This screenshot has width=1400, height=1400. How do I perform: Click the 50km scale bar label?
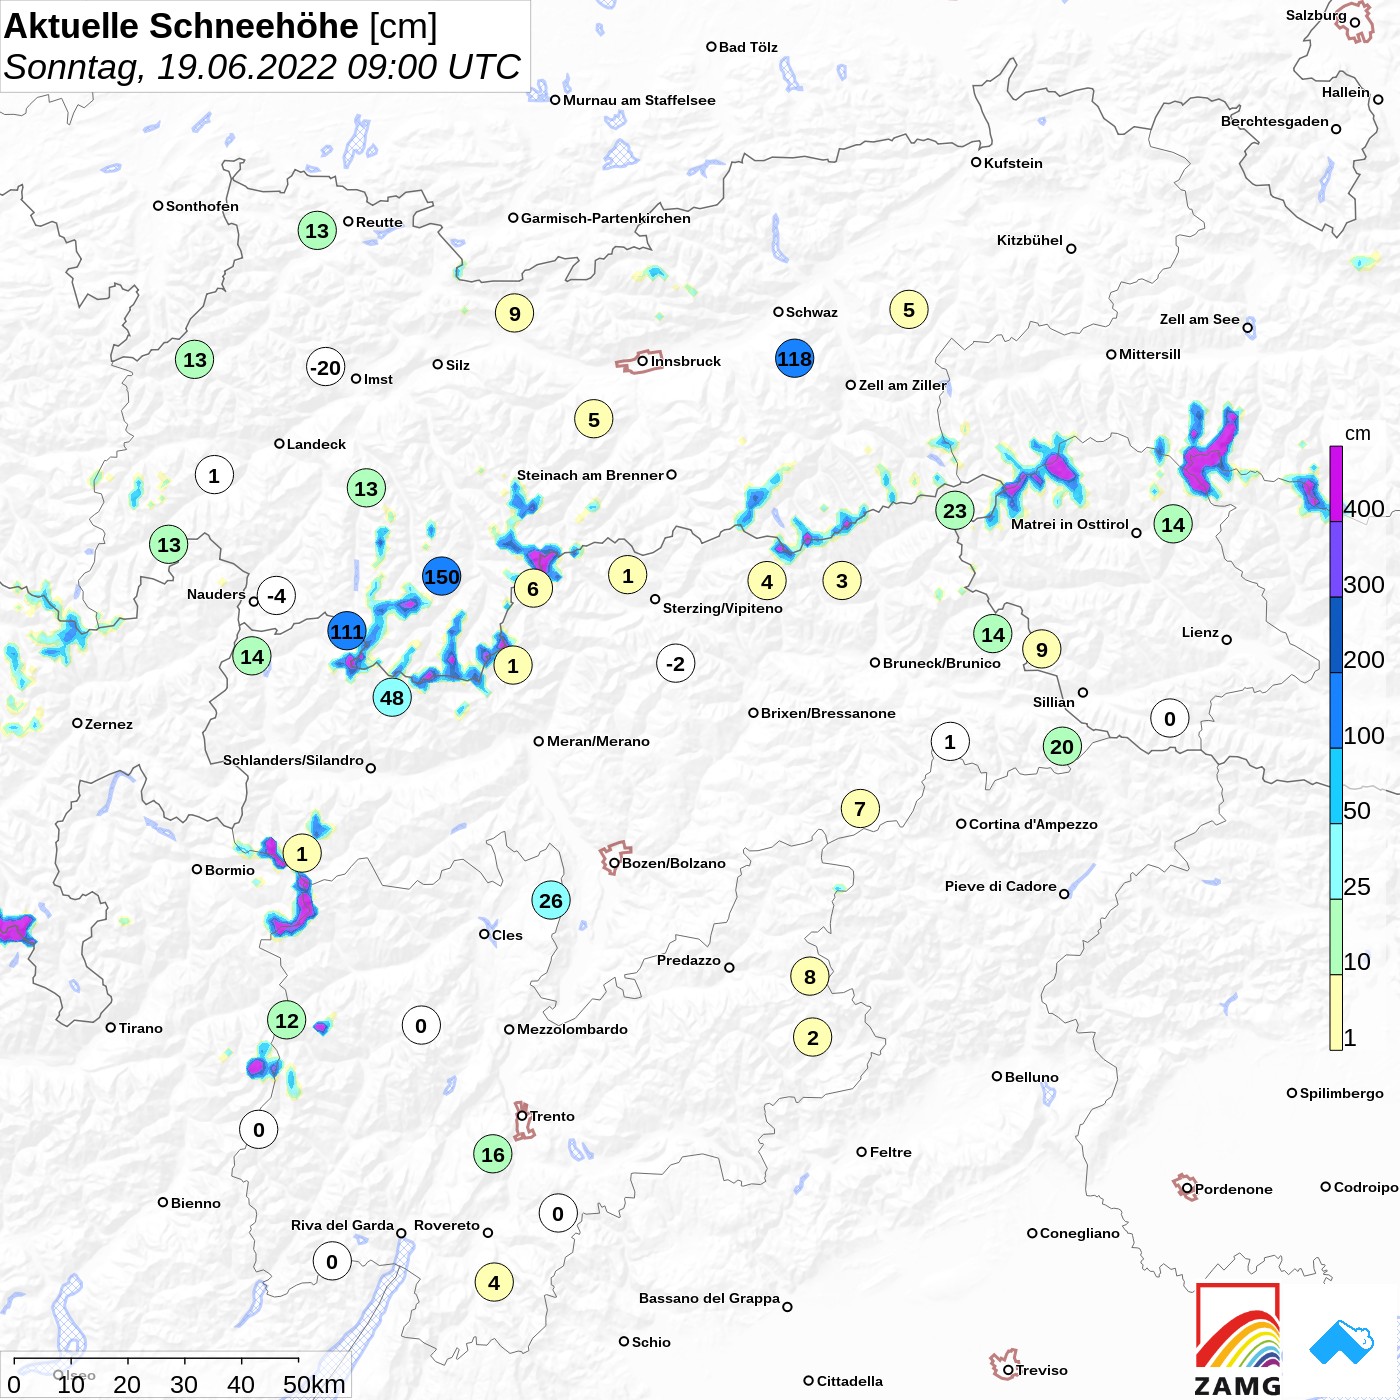coord(314,1384)
